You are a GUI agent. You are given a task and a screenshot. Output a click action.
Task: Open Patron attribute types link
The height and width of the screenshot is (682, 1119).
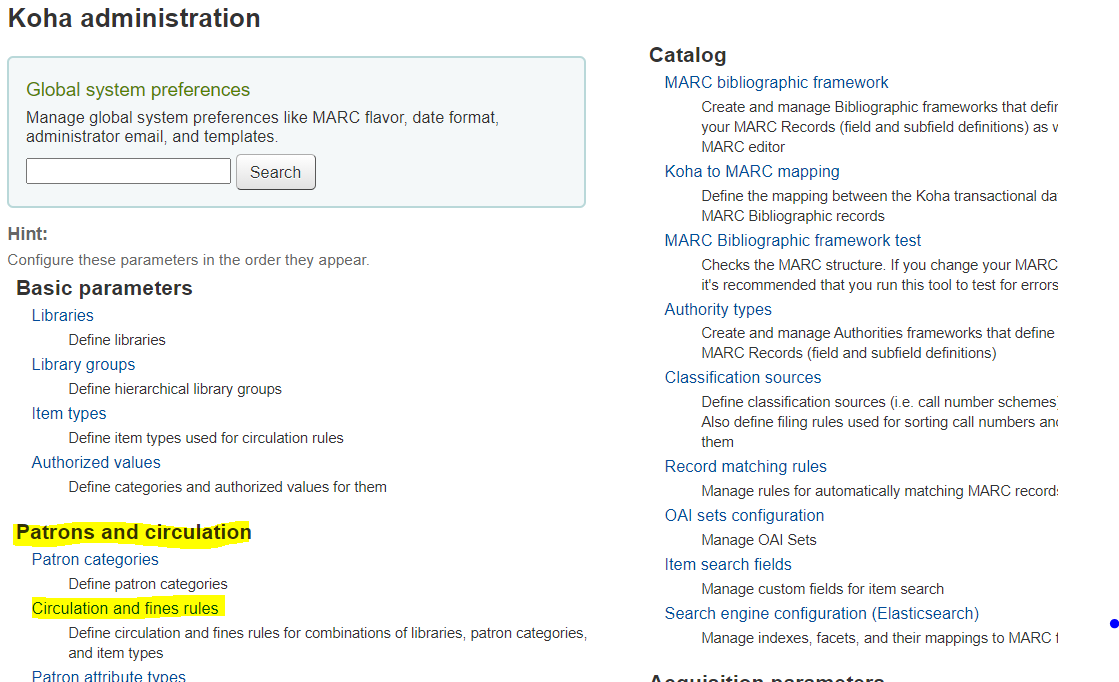(x=108, y=675)
